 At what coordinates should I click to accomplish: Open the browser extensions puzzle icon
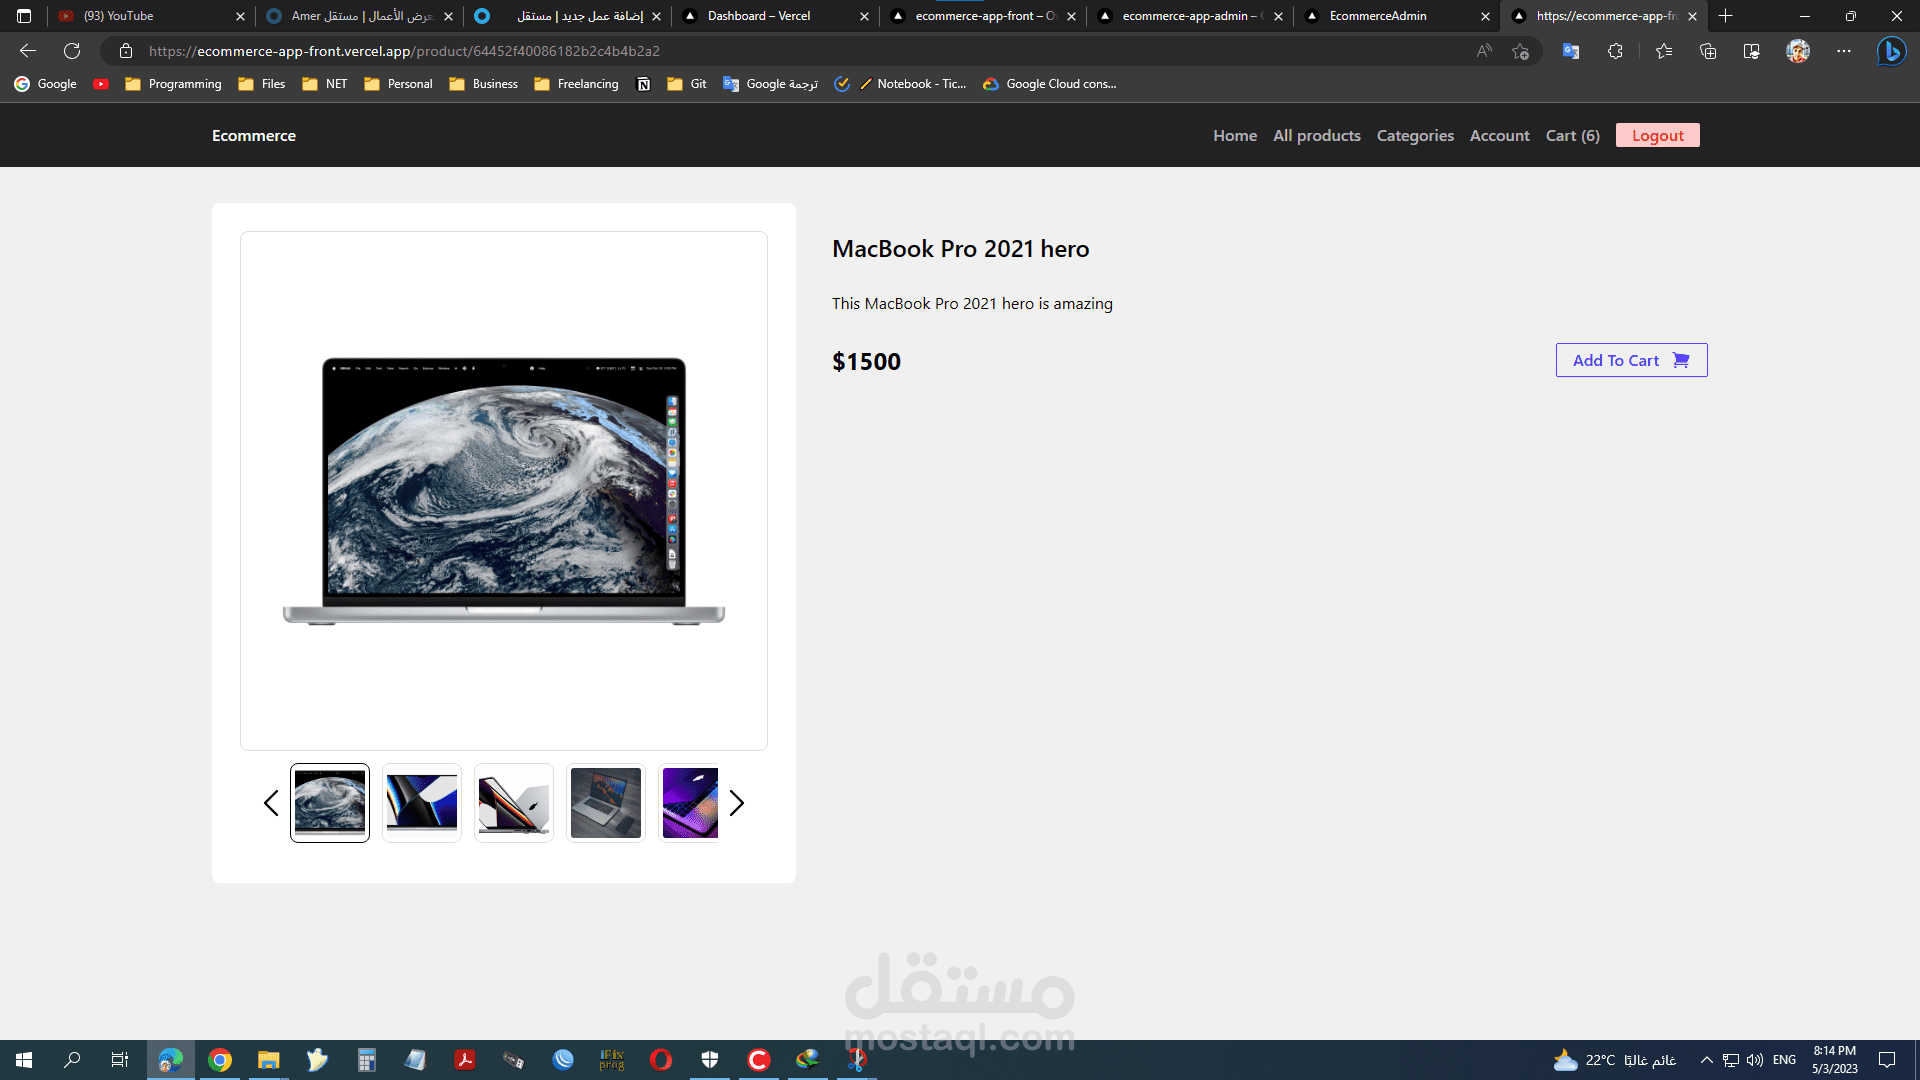pos(1615,51)
